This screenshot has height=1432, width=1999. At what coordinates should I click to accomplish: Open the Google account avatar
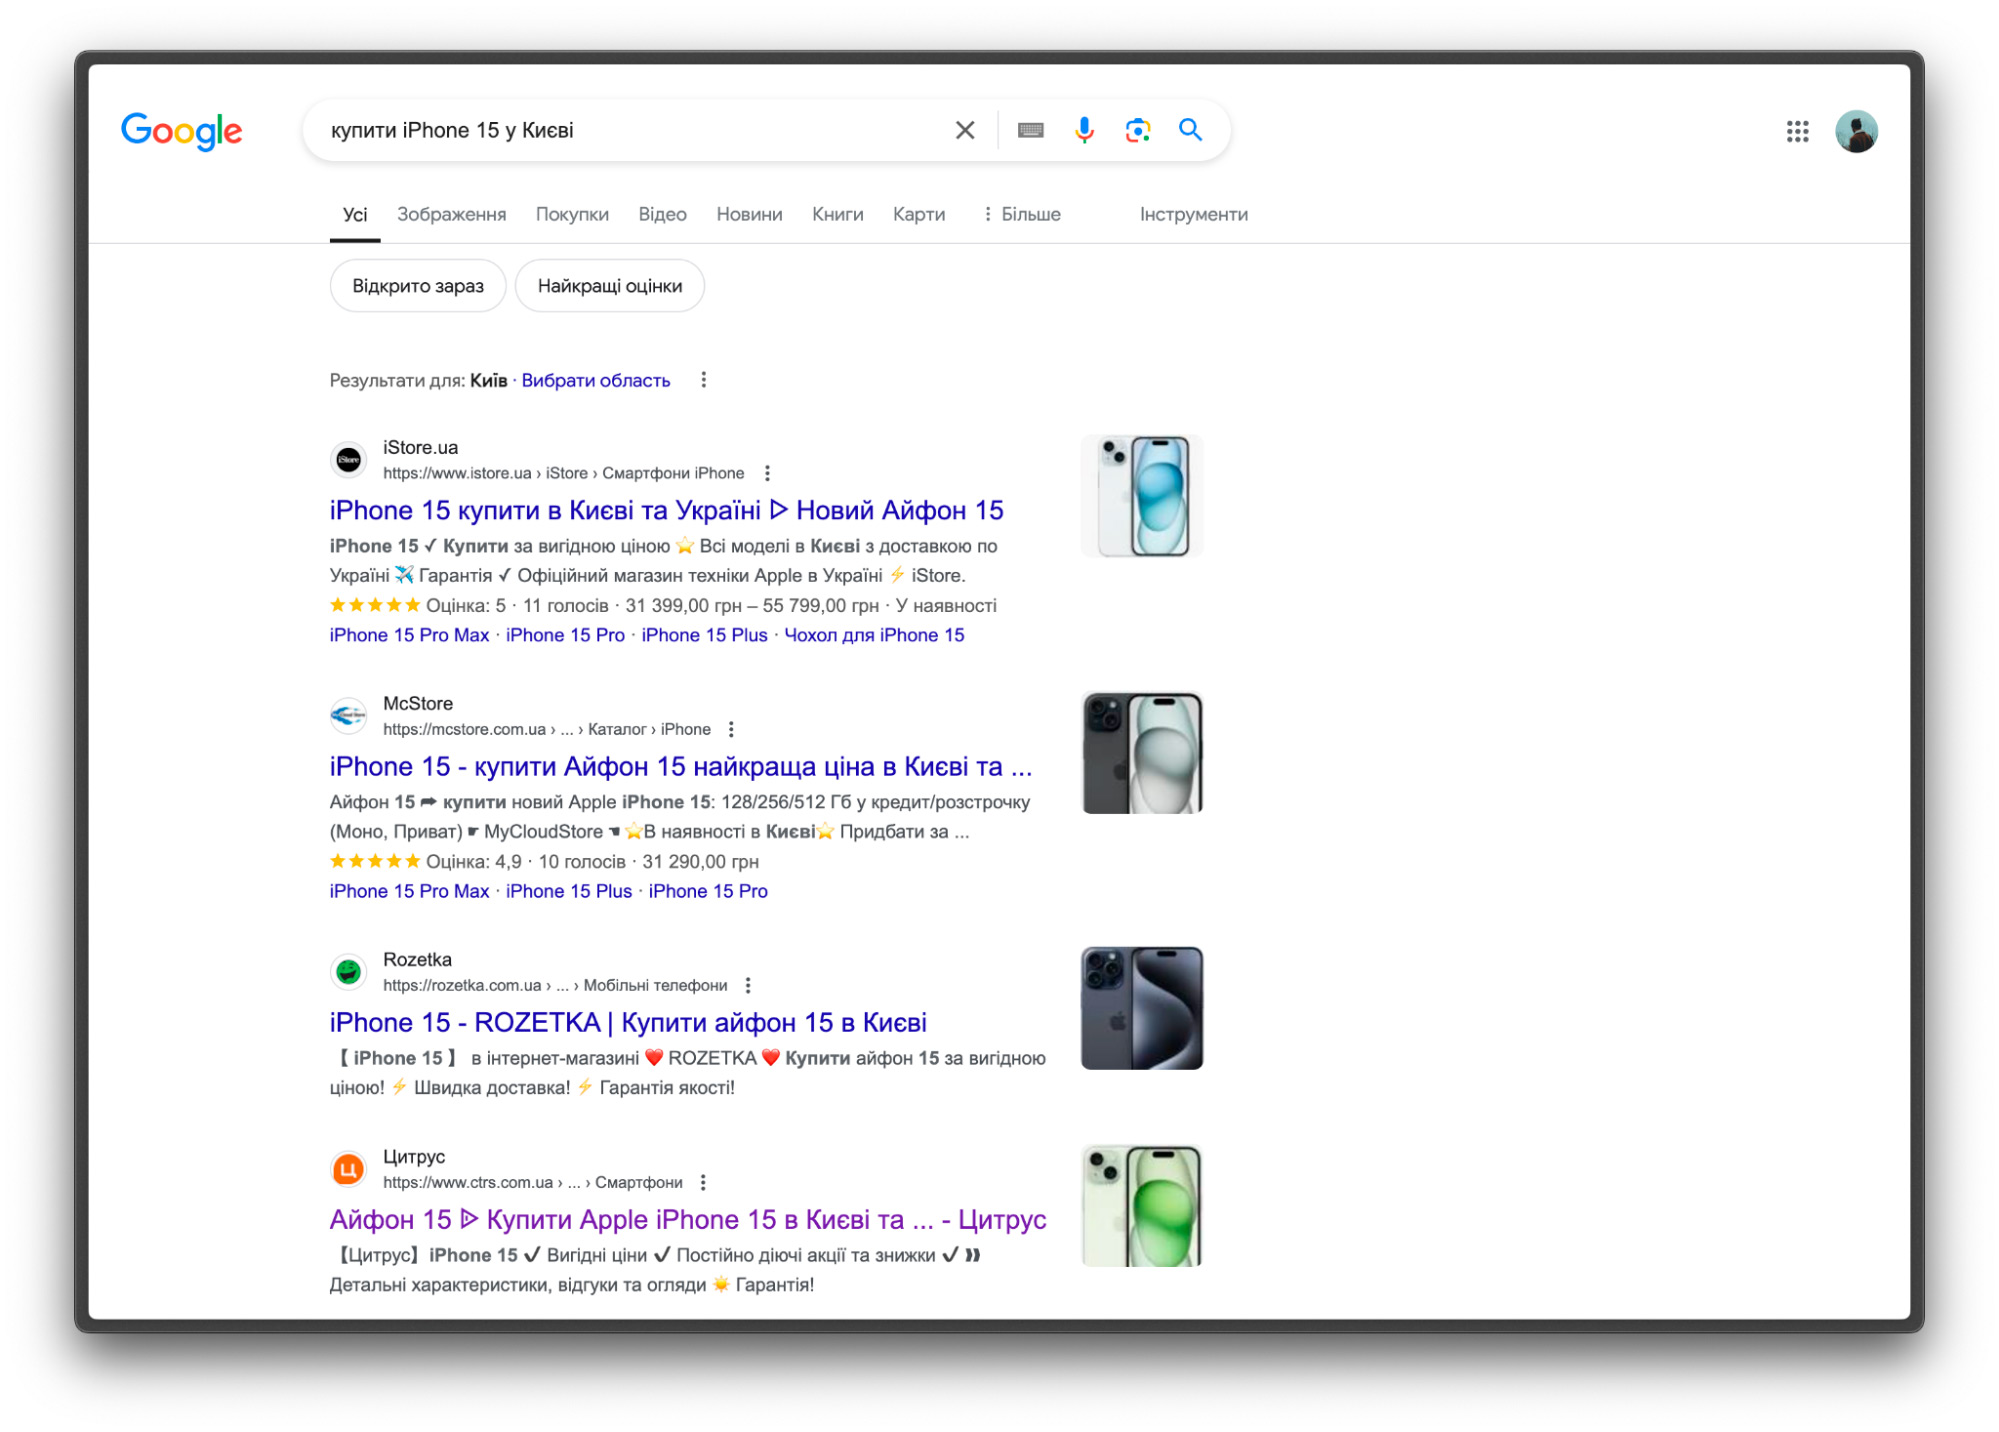tap(1856, 131)
